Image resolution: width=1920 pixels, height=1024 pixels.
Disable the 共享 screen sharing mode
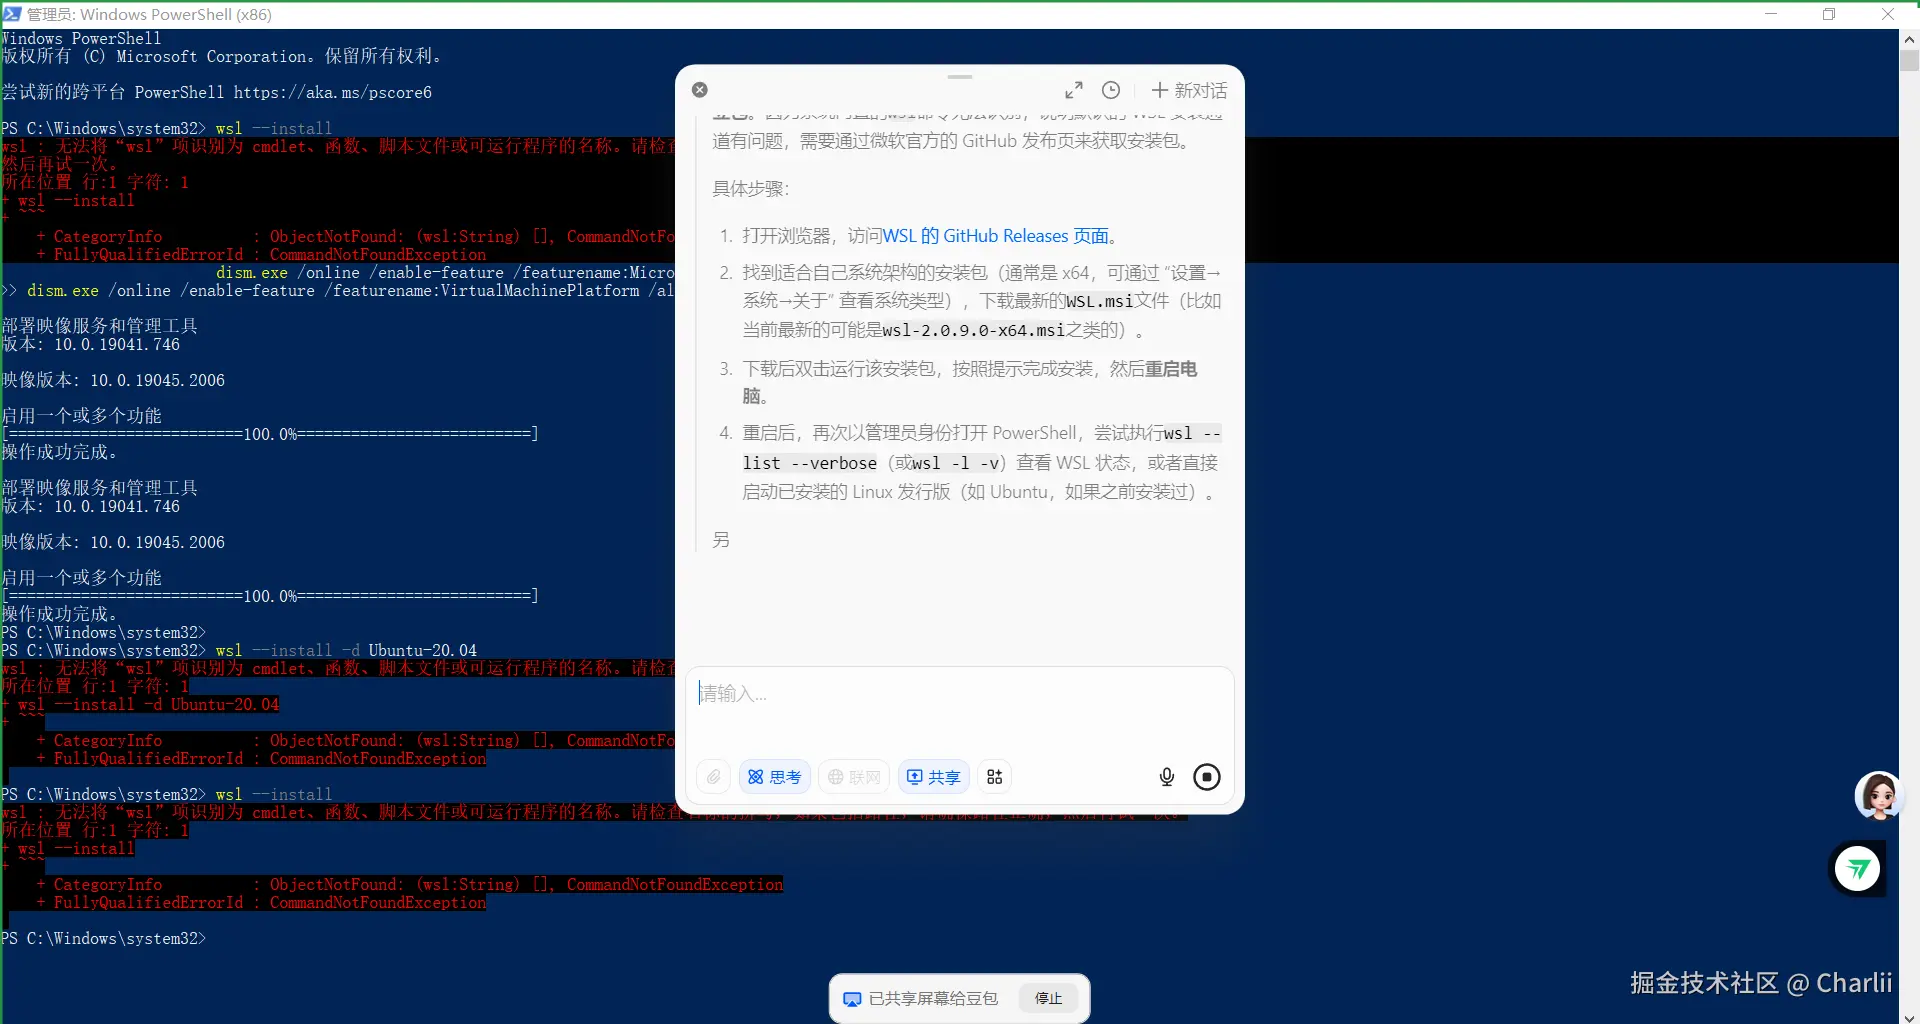tap(932, 776)
